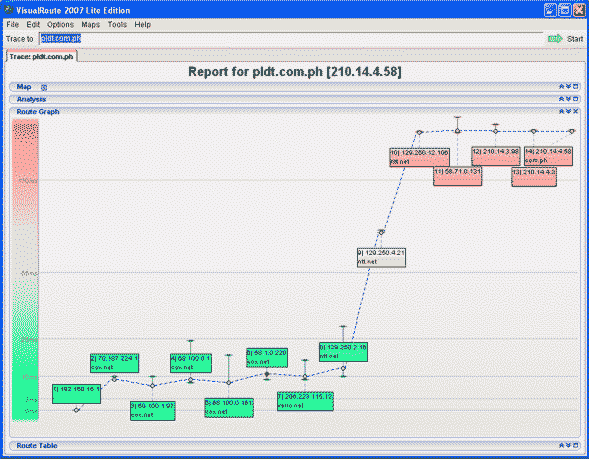
Task: Click the green Start arrow icon
Action: click(x=555, y=39)
